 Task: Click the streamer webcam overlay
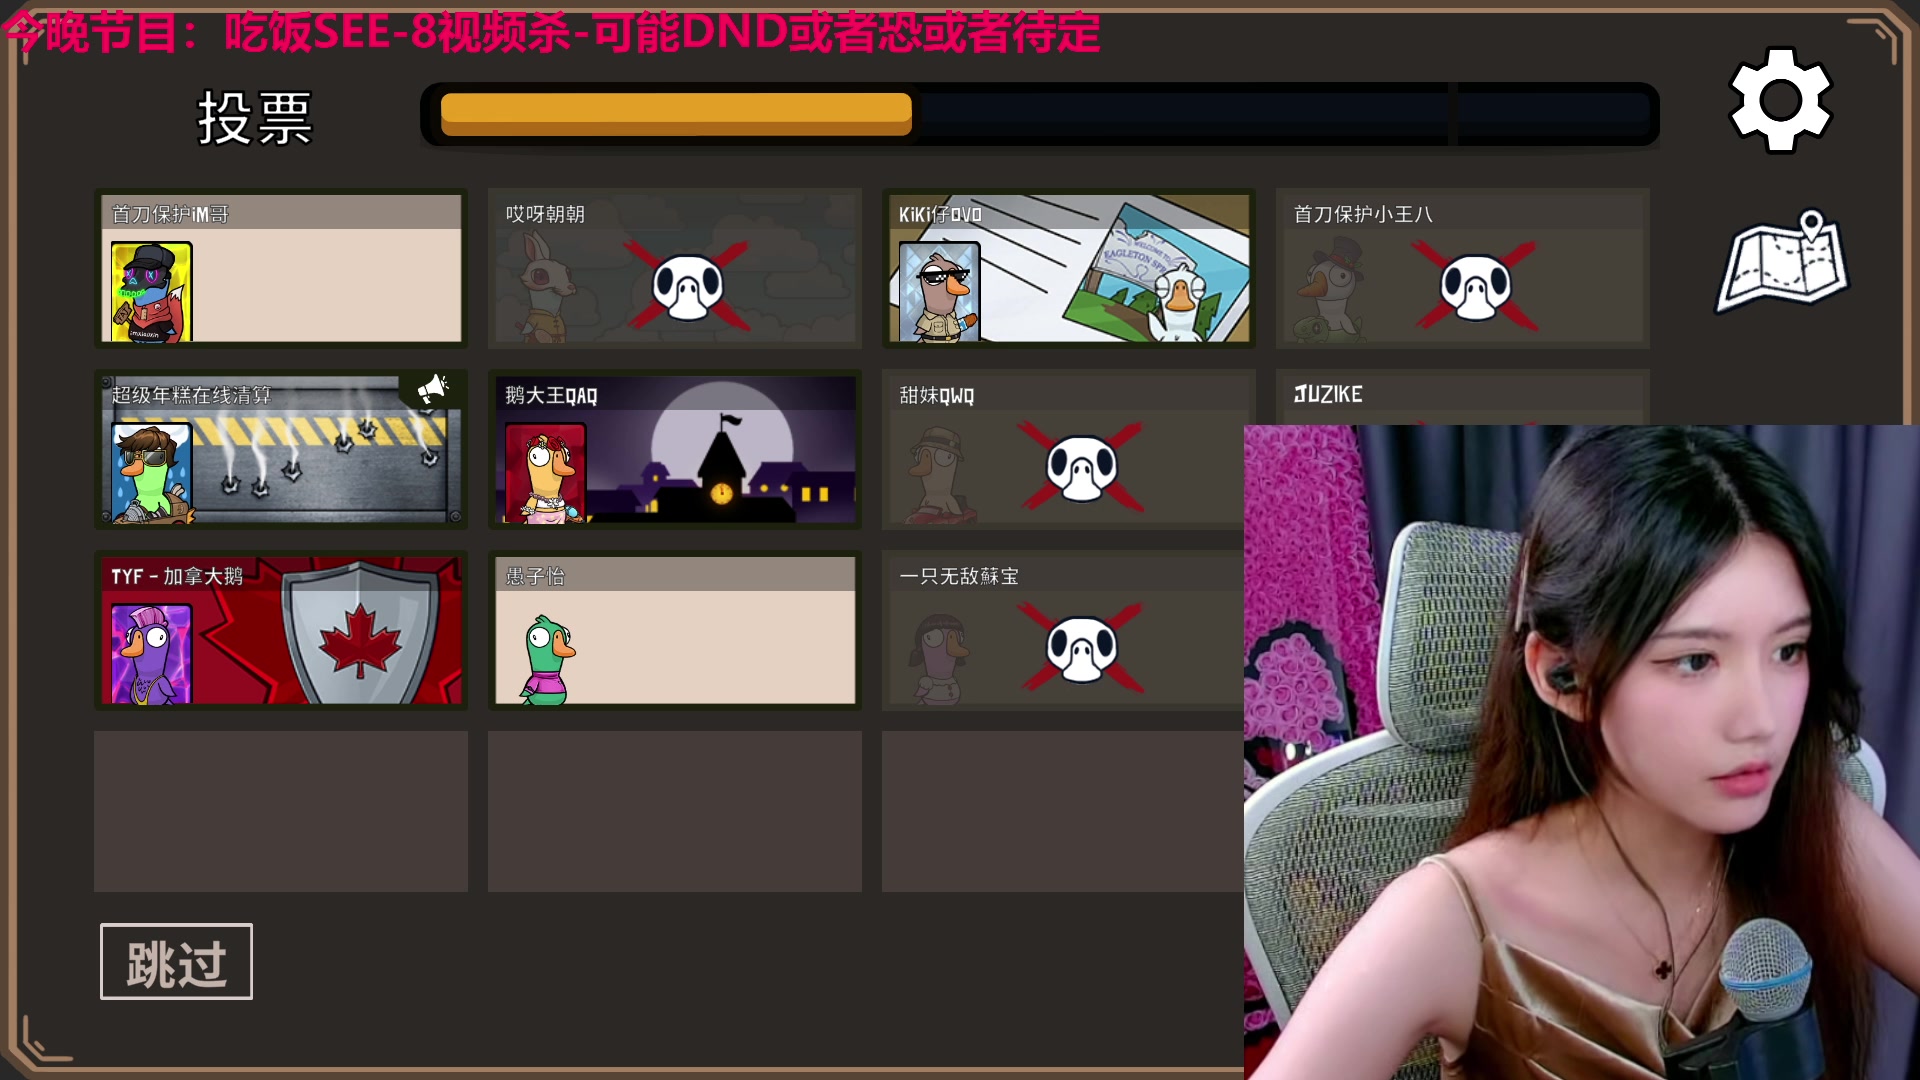pos(1580,750)
